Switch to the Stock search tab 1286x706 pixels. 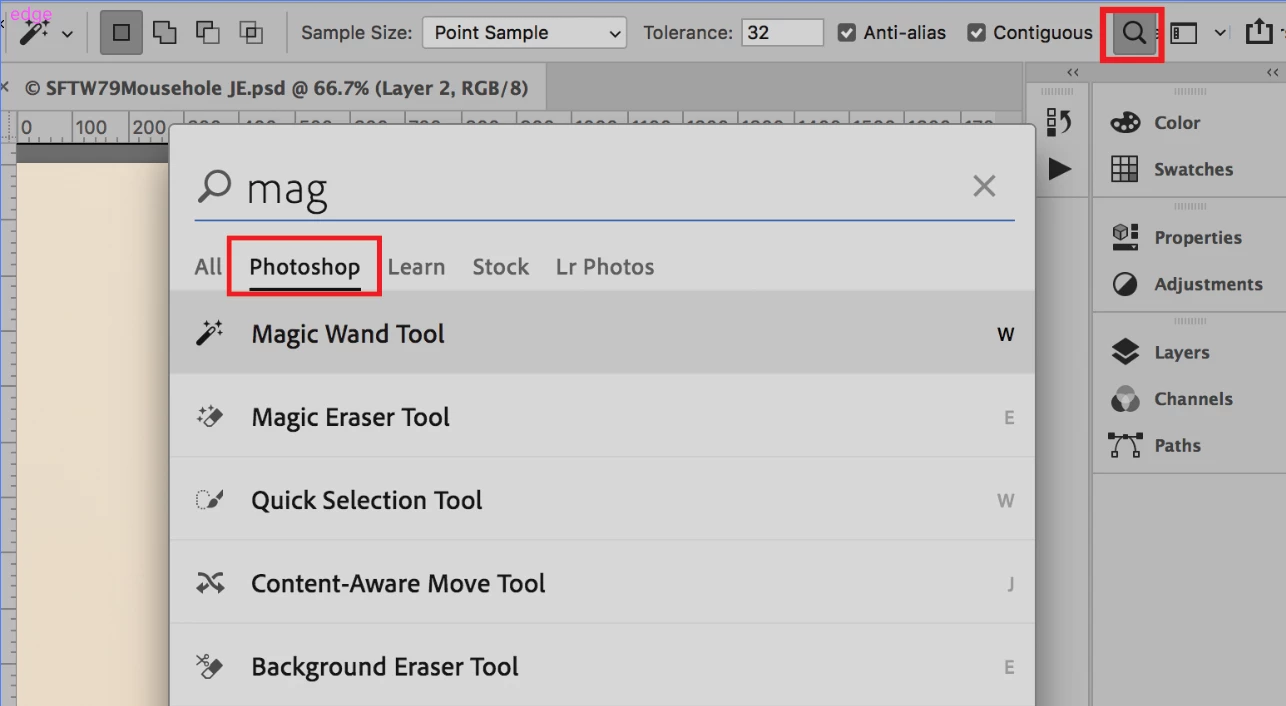coord(500,267)
